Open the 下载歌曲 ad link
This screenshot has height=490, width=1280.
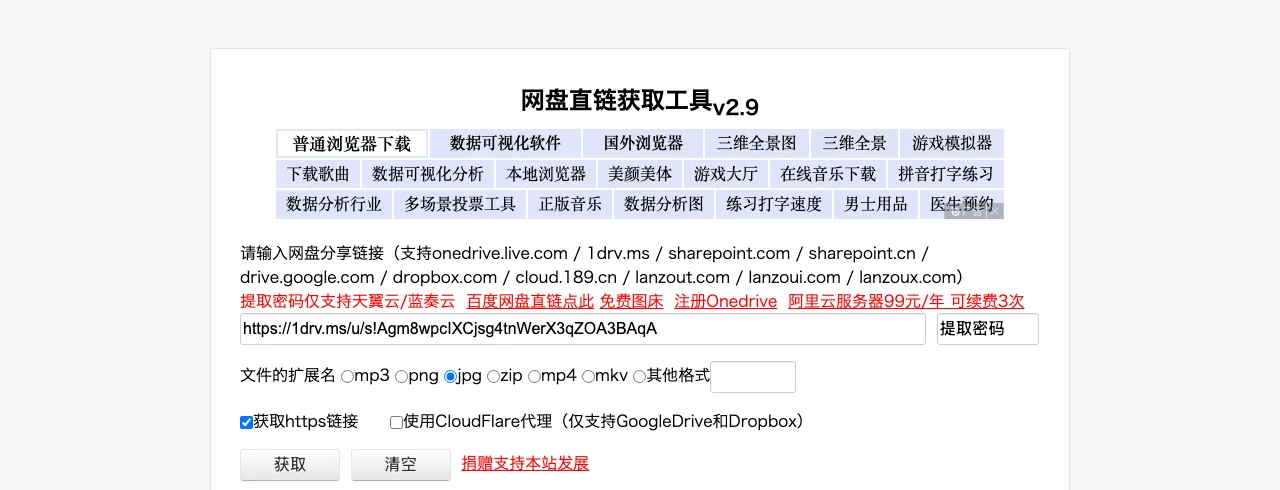318,174
